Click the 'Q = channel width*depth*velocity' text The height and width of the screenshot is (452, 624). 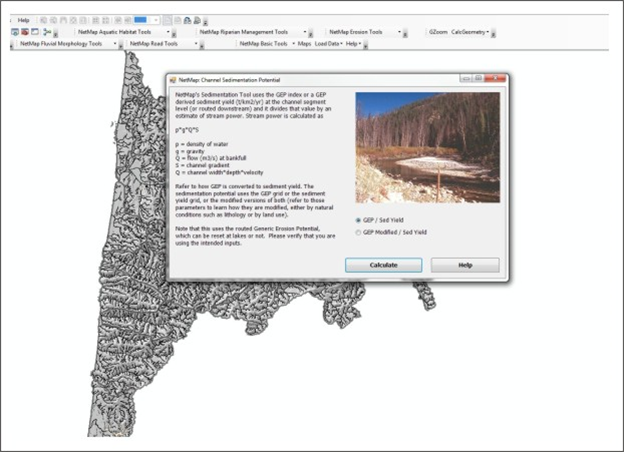coord(219,172)
